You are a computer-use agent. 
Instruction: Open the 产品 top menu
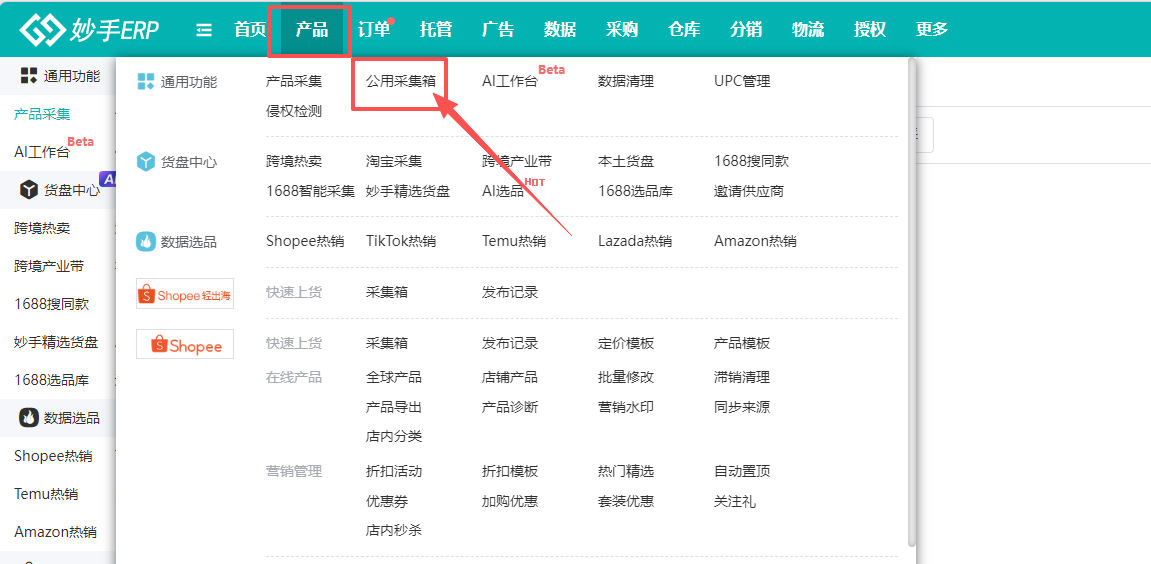(312, 29)
